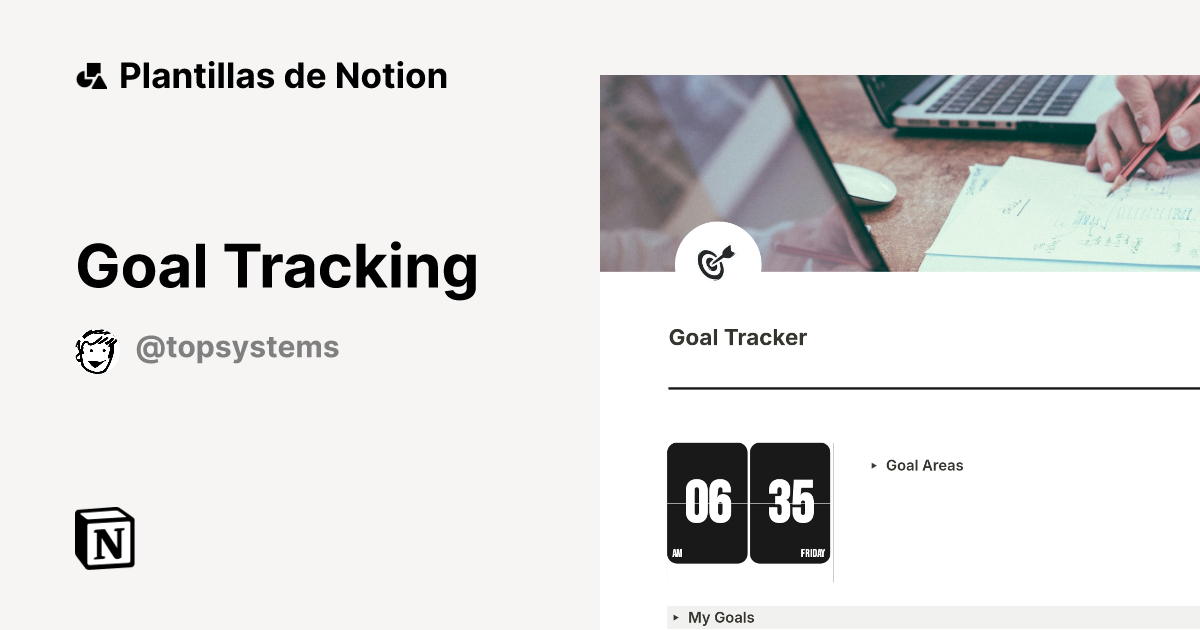Screen dimensions: 1200x630
Task: Open the @topsystems profile link
Action: click(237, 347)
